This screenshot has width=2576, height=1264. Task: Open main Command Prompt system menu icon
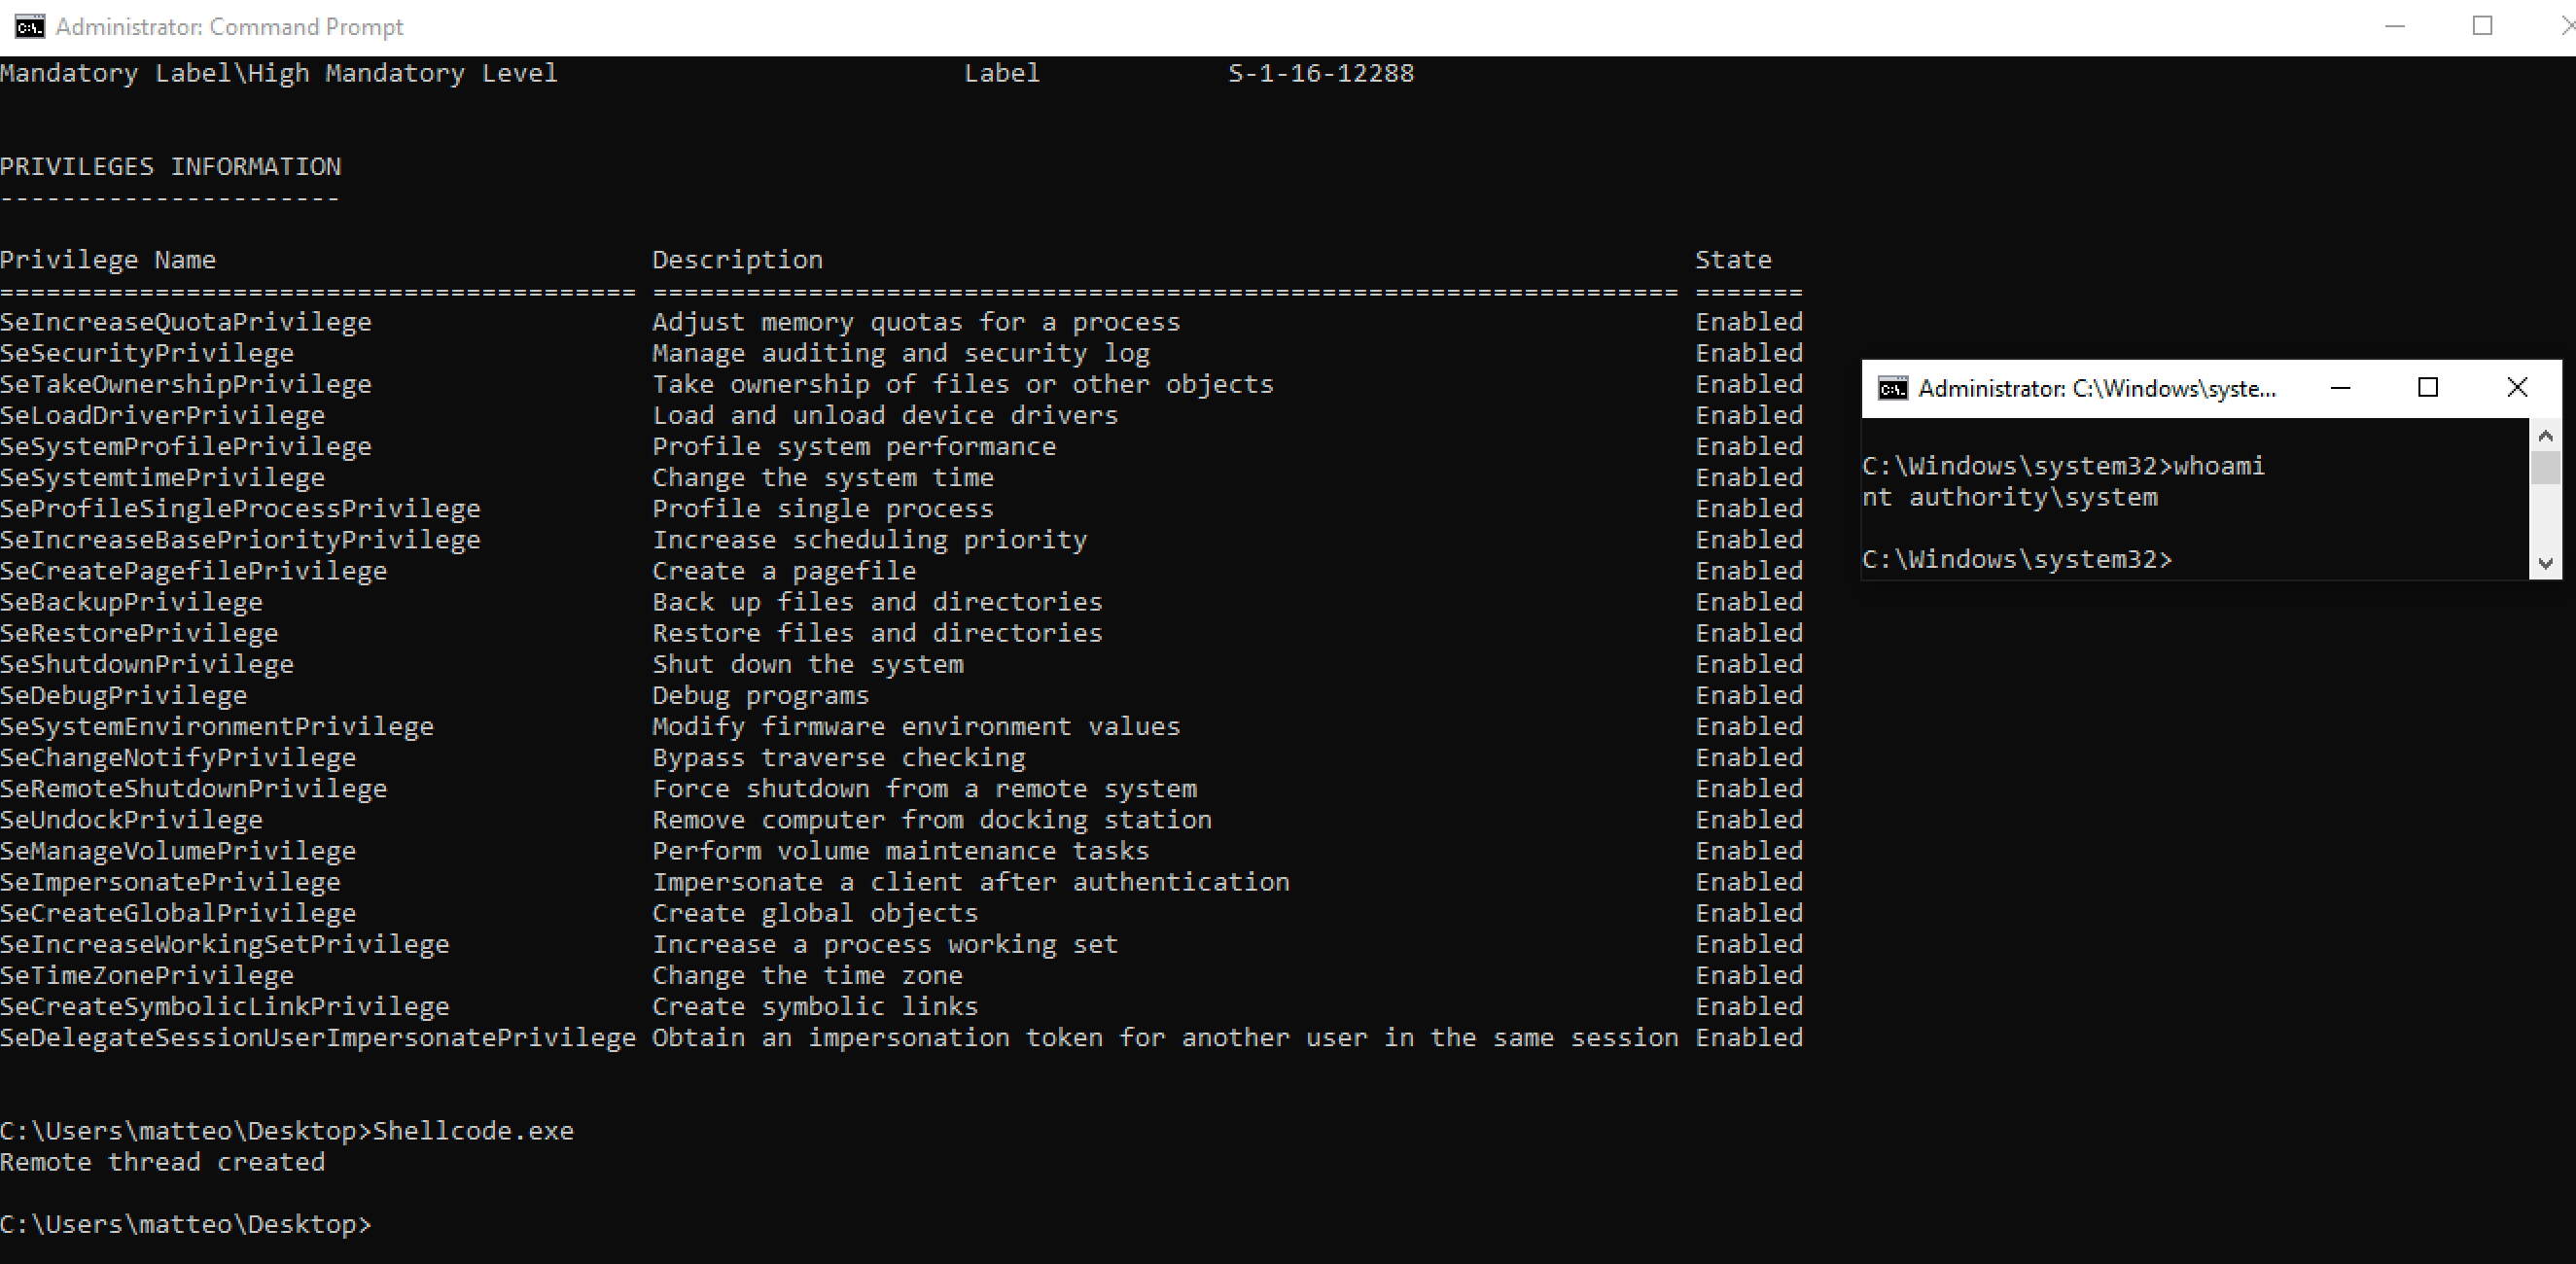point(30,27)
